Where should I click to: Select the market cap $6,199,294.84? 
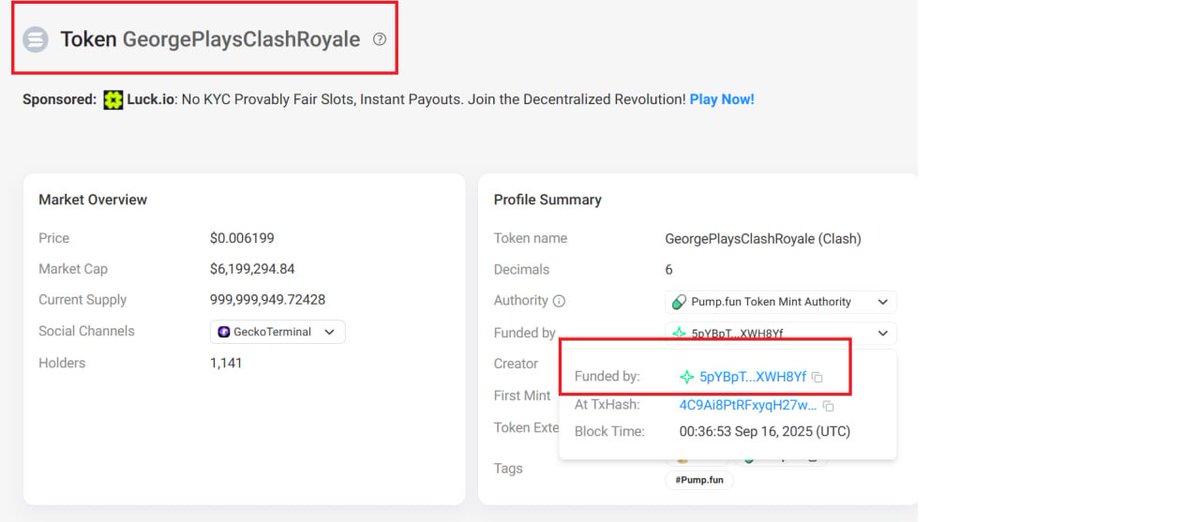[252, 269]
